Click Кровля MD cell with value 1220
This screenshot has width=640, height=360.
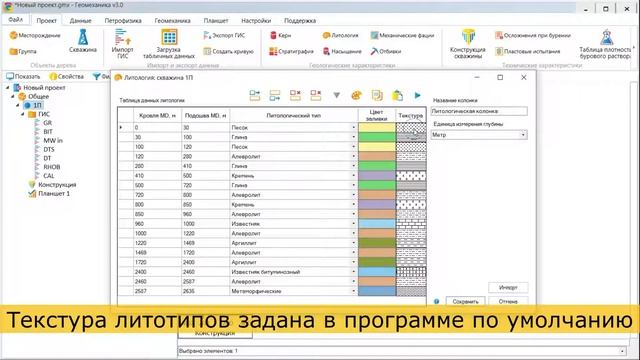(158, 243)
